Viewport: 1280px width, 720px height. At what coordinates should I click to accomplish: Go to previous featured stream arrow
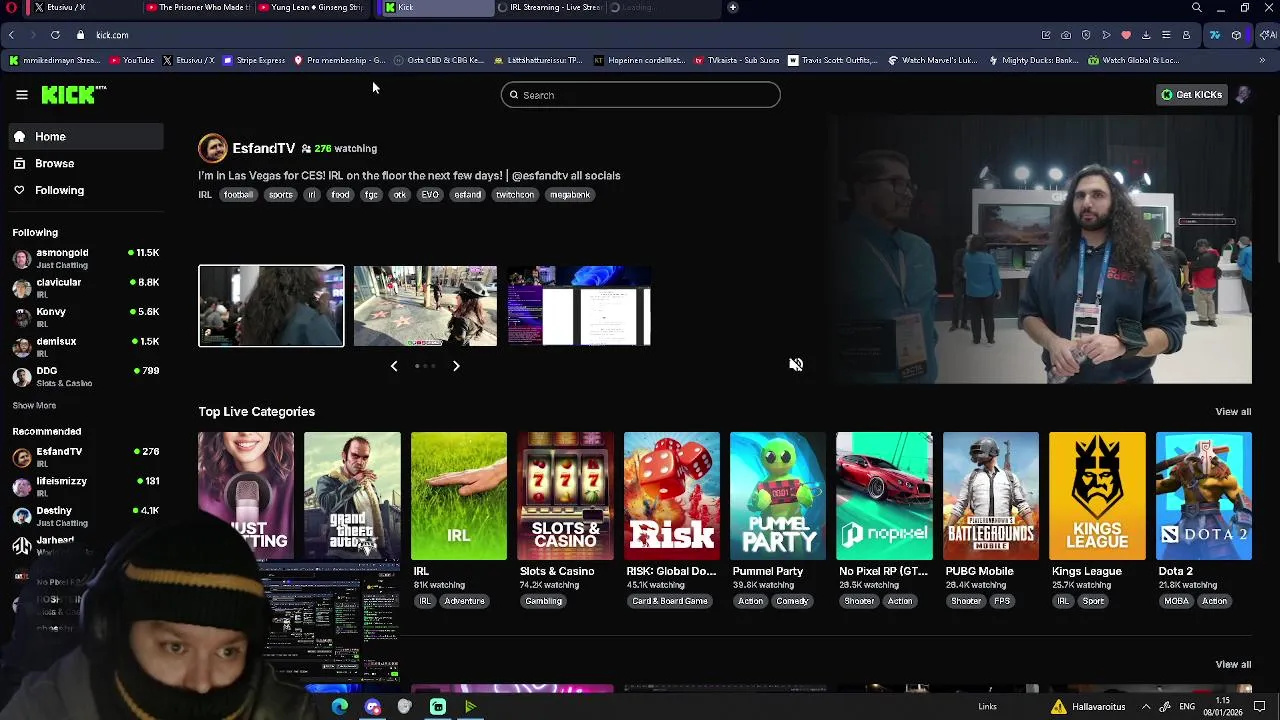[x=394, y=366]
